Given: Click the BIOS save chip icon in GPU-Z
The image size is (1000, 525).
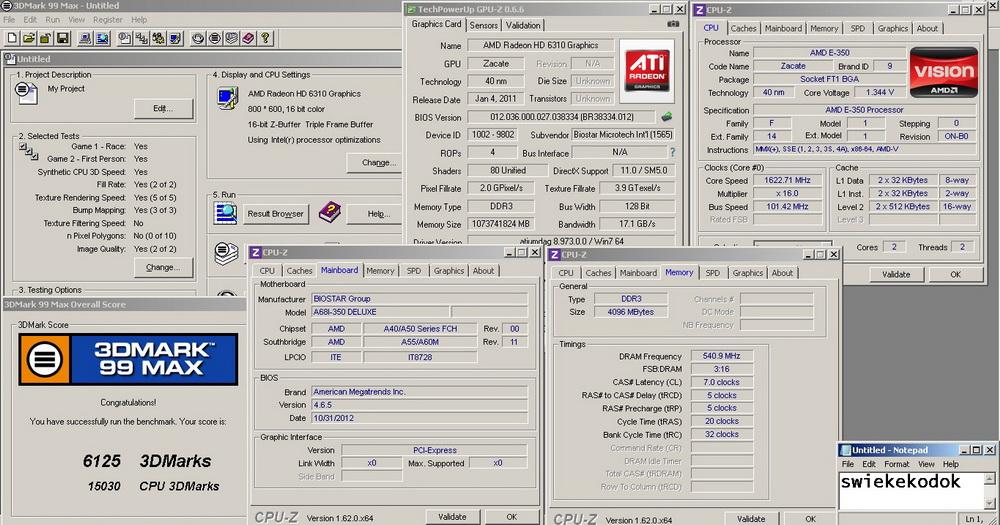Looking at the screenshot, I should 666,117.
